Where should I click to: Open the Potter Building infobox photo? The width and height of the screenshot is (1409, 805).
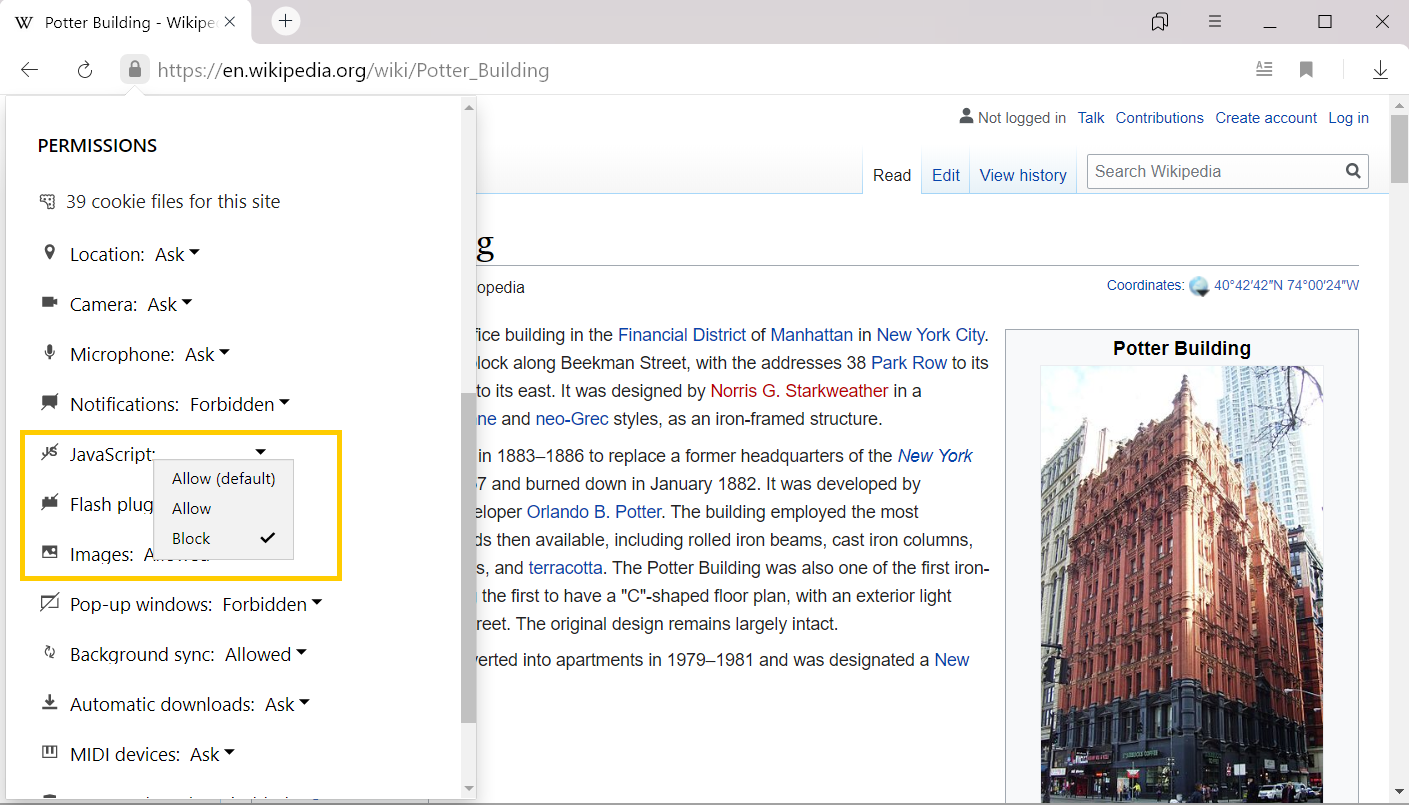click(1182, 584)
